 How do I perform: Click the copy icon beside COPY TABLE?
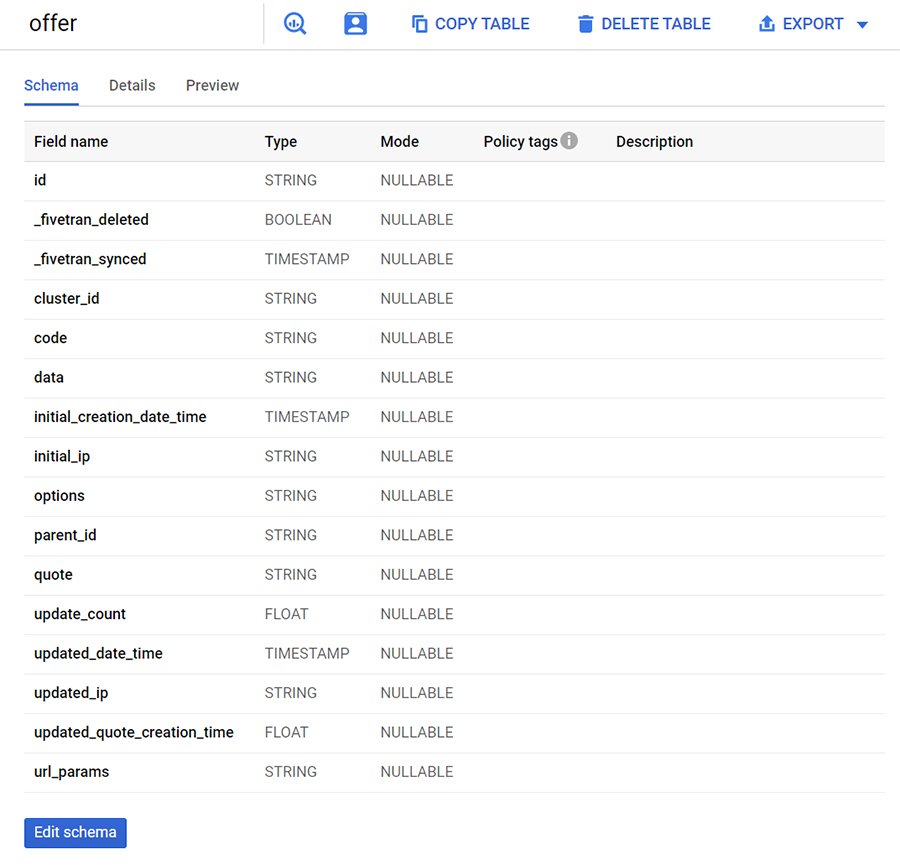pyautogui.click(x=420, y=24)
